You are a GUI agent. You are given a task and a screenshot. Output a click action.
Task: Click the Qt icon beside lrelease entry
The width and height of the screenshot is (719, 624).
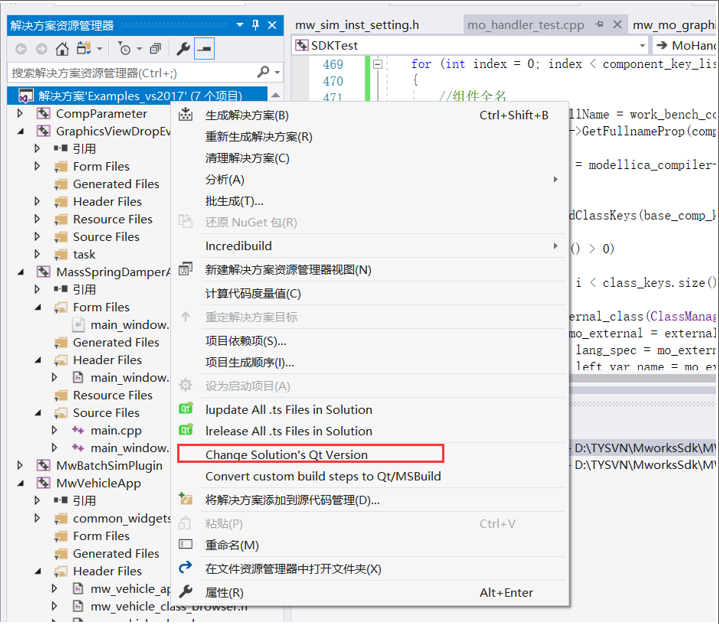[186, 430]
